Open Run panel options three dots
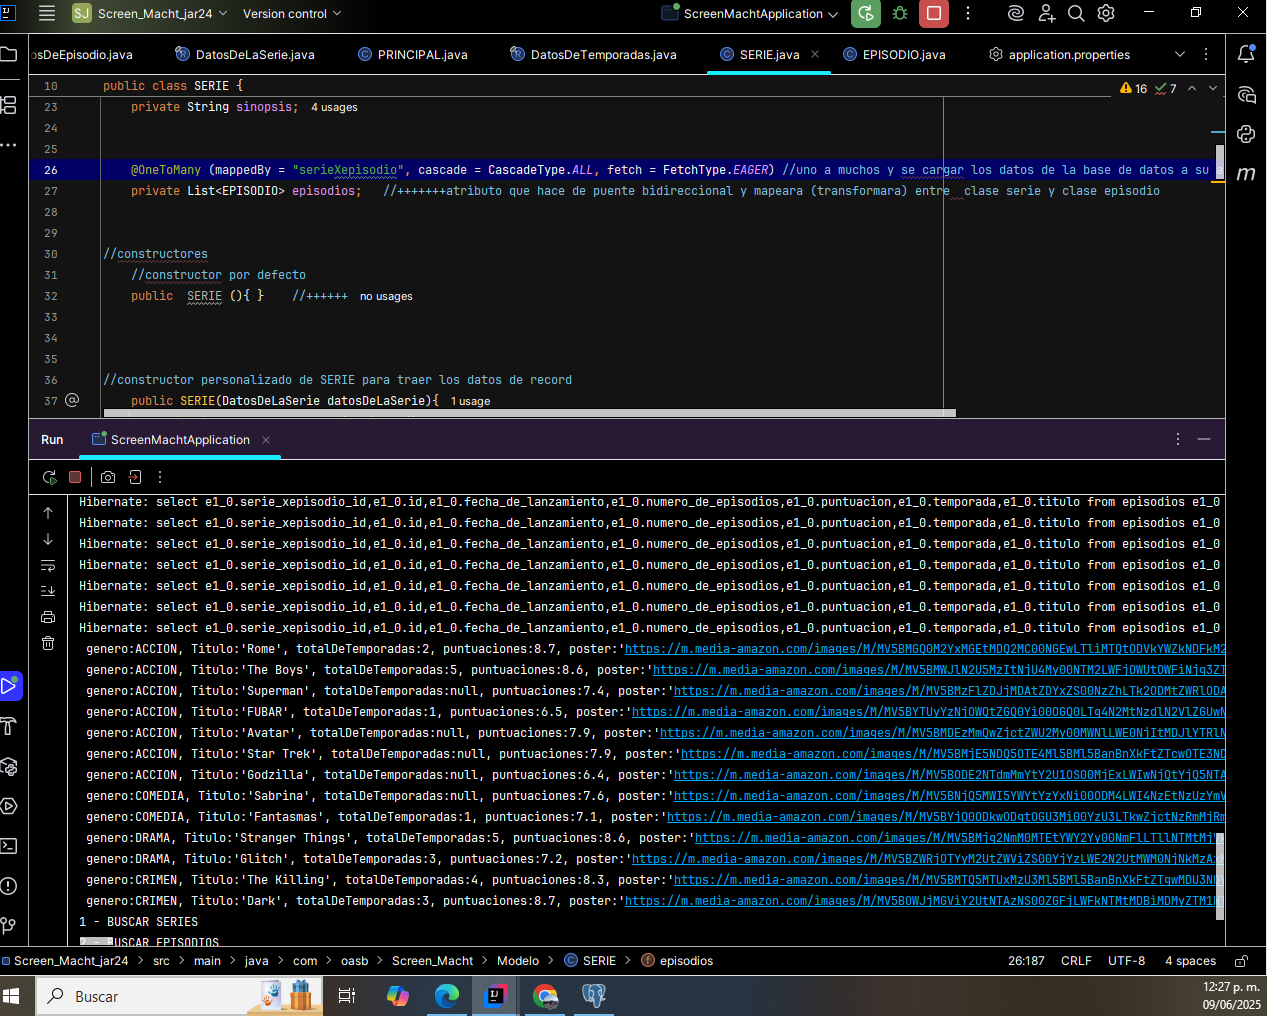Viewport: 1267px width, 1016px height. (x=1178, y=439)
